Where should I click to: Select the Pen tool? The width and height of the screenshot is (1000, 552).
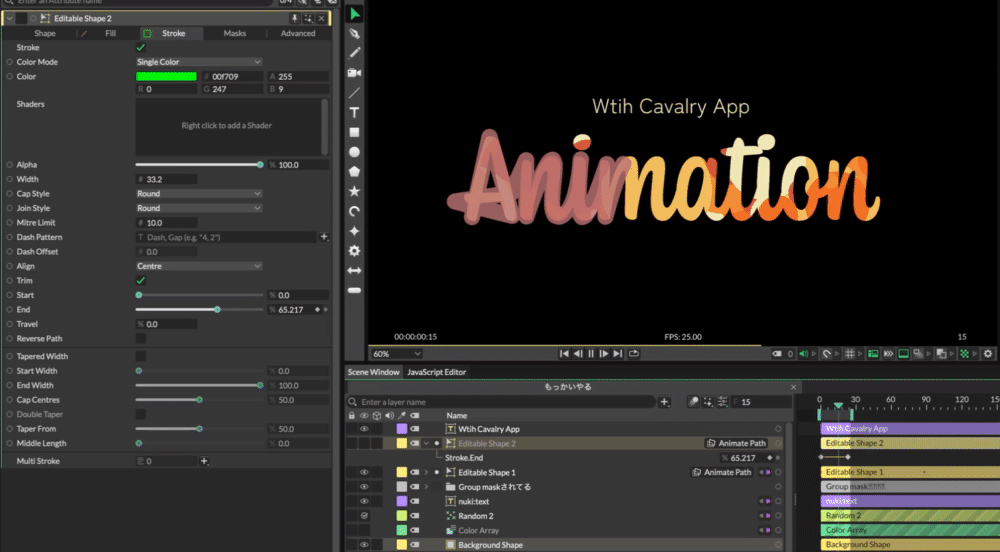click(x=355, y=33)
